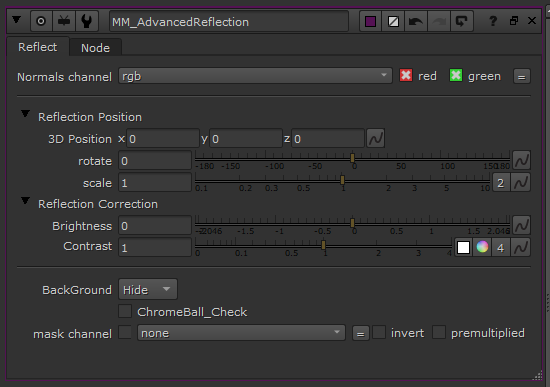550x387 pixels.
Task: Open animation menu for Brightness
Action: [521, 225]
